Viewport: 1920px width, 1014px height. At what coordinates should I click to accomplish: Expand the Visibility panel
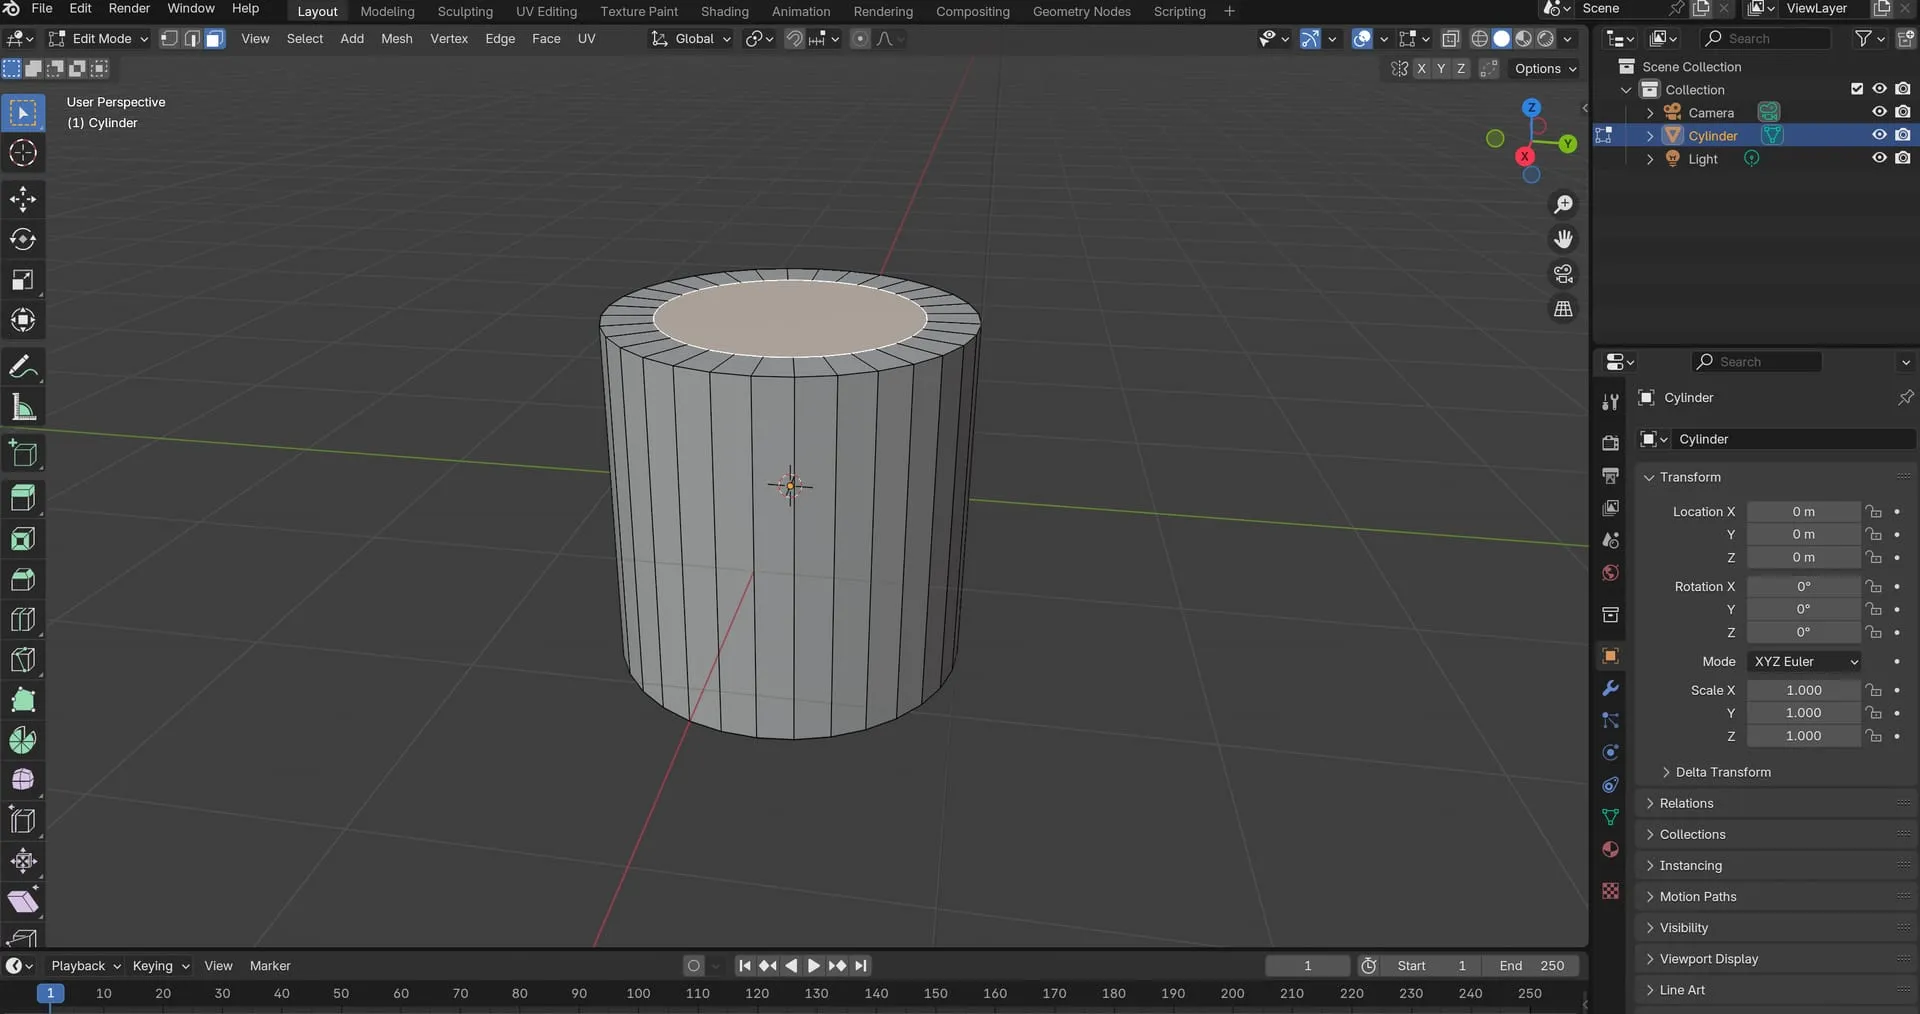1683,928
